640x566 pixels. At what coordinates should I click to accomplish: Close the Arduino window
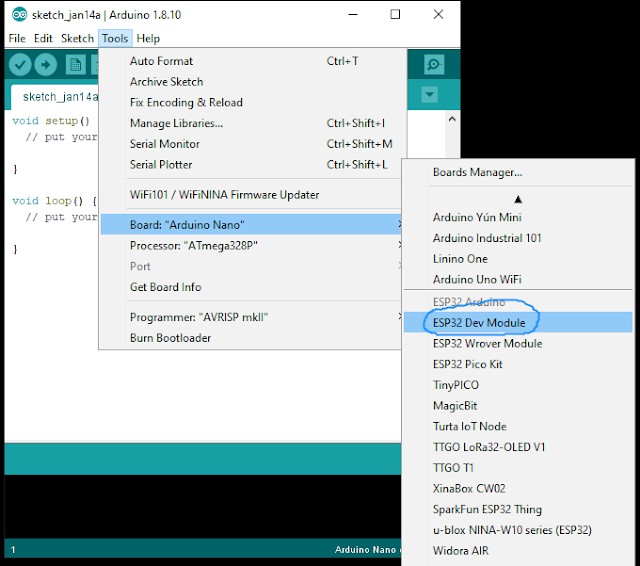pos(438,15)
